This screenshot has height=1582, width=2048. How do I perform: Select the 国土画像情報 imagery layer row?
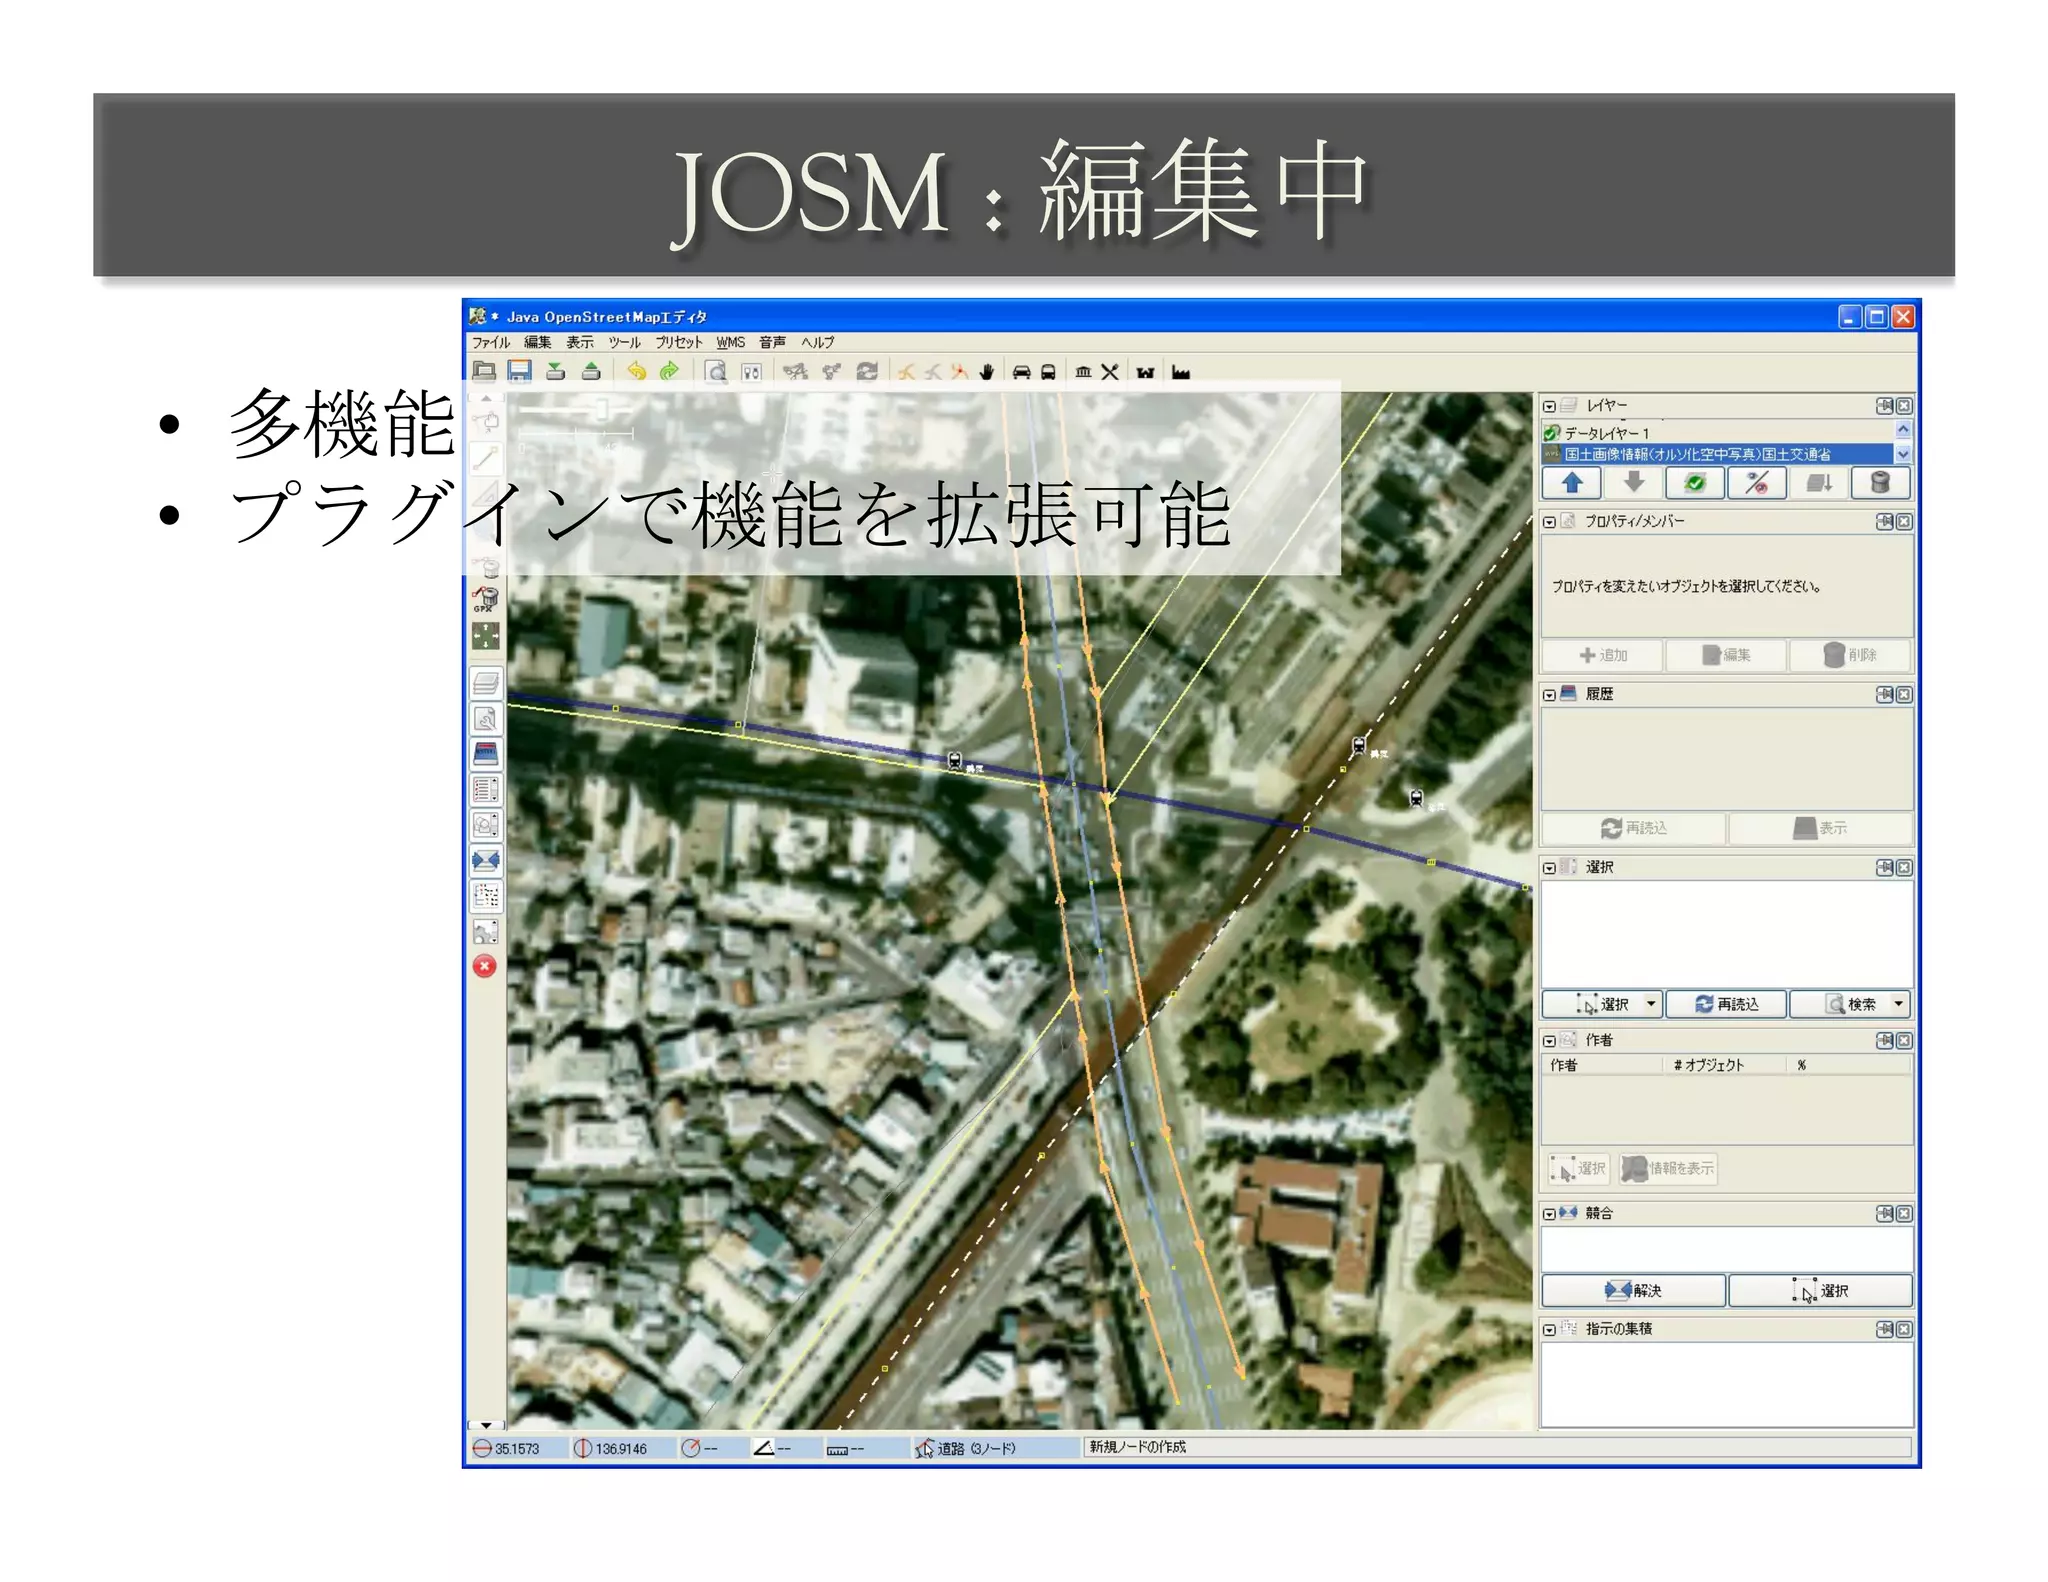click(x=1718, y=454)
